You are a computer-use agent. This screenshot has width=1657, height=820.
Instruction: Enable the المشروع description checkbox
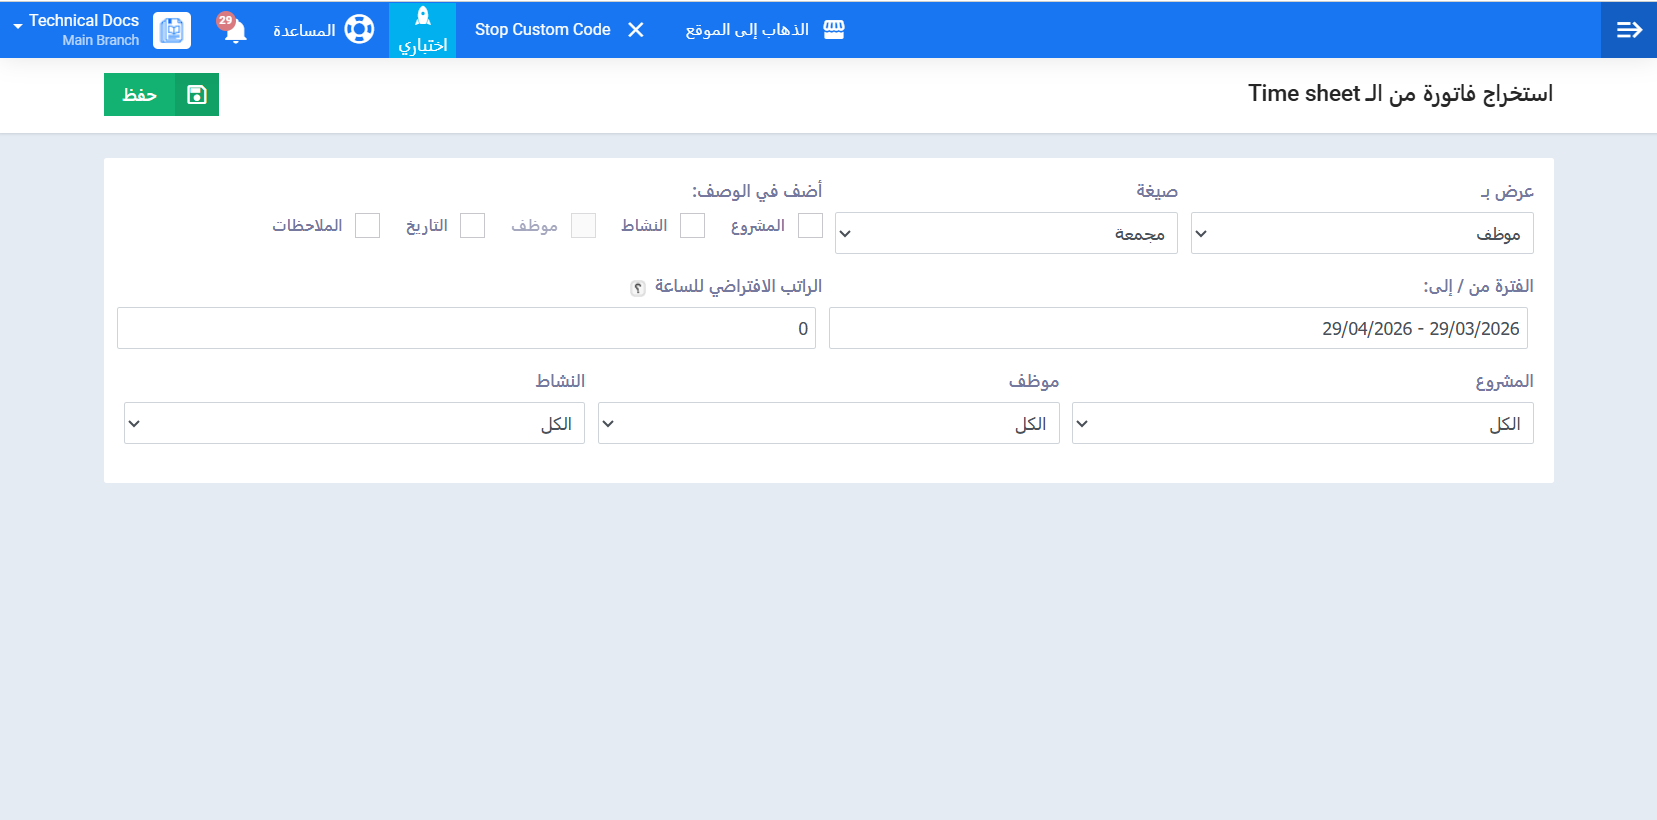pyautogui.click(x=810, y=226)
